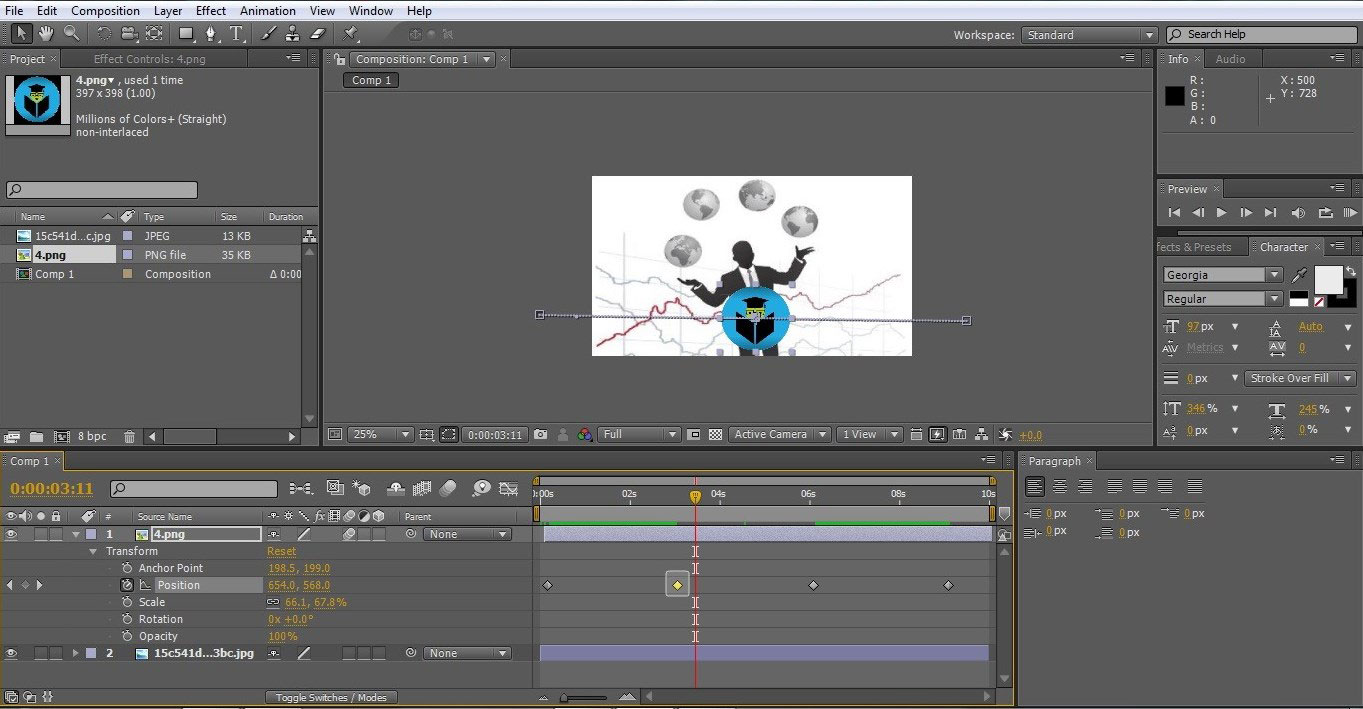Open the Graph Editor

[x=508, y=488]
